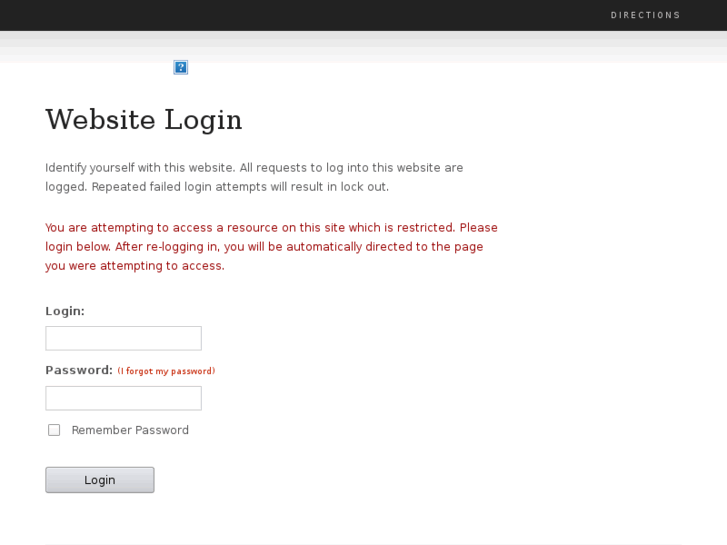This screenshot has width=727, height=545.
Task: Click the dark top navigation bar
Action: tap(300, 15)
